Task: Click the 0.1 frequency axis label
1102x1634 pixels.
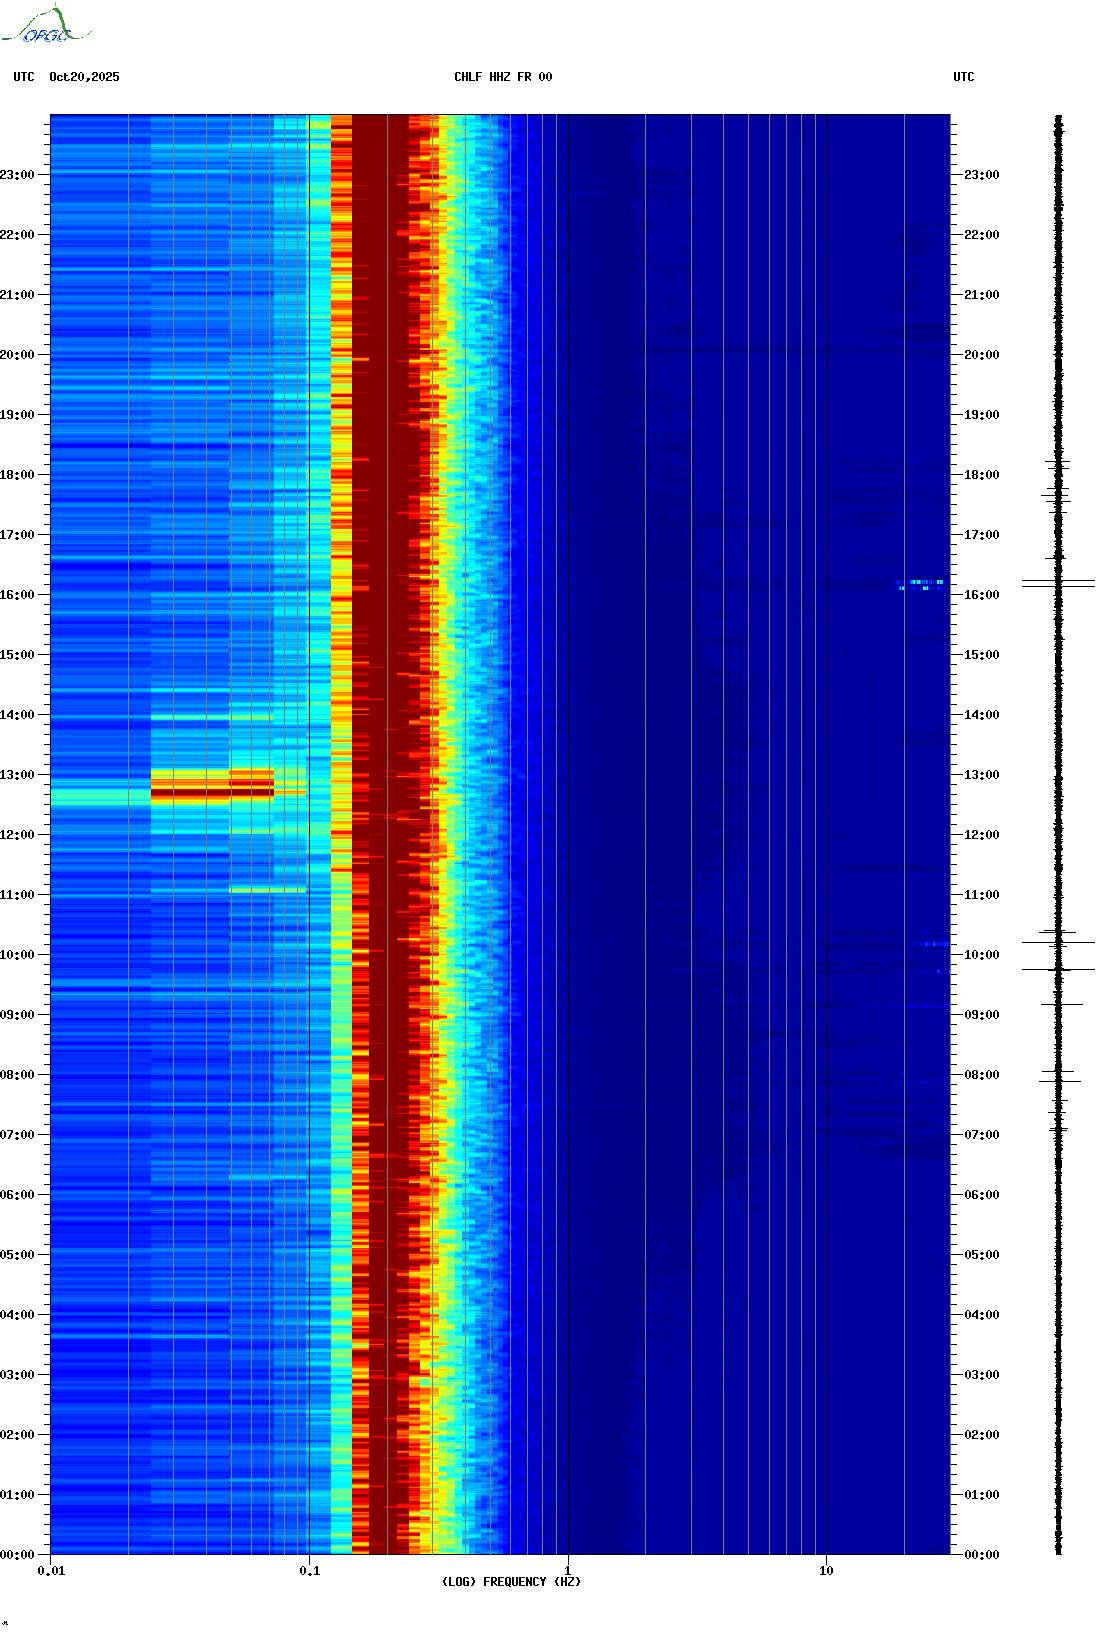Action: (310, 1571)
